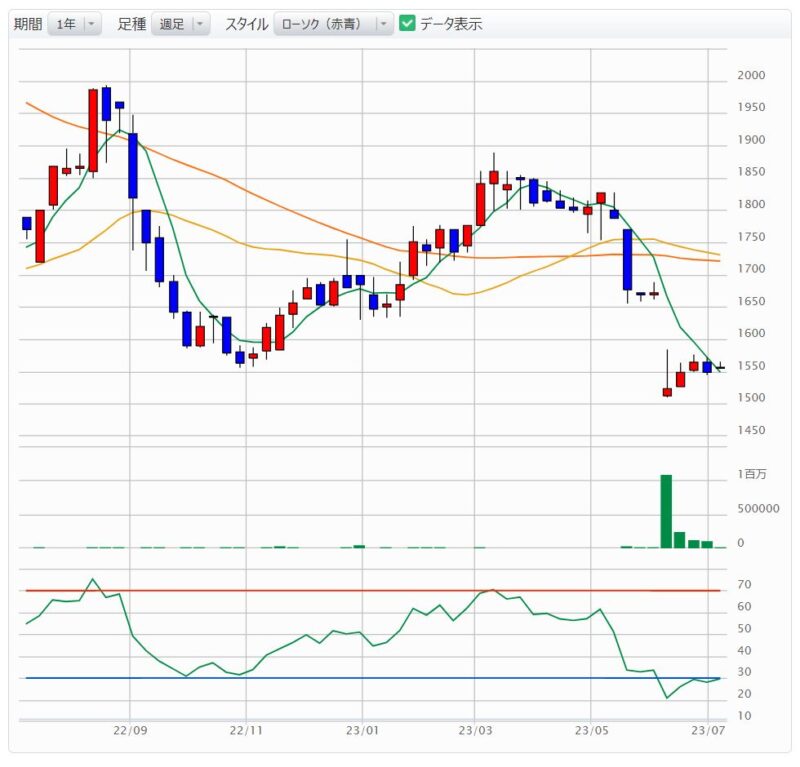This screenshot has width=800, height=767.
Task: Click the 1650 price axis label
Action: point(751,301)
